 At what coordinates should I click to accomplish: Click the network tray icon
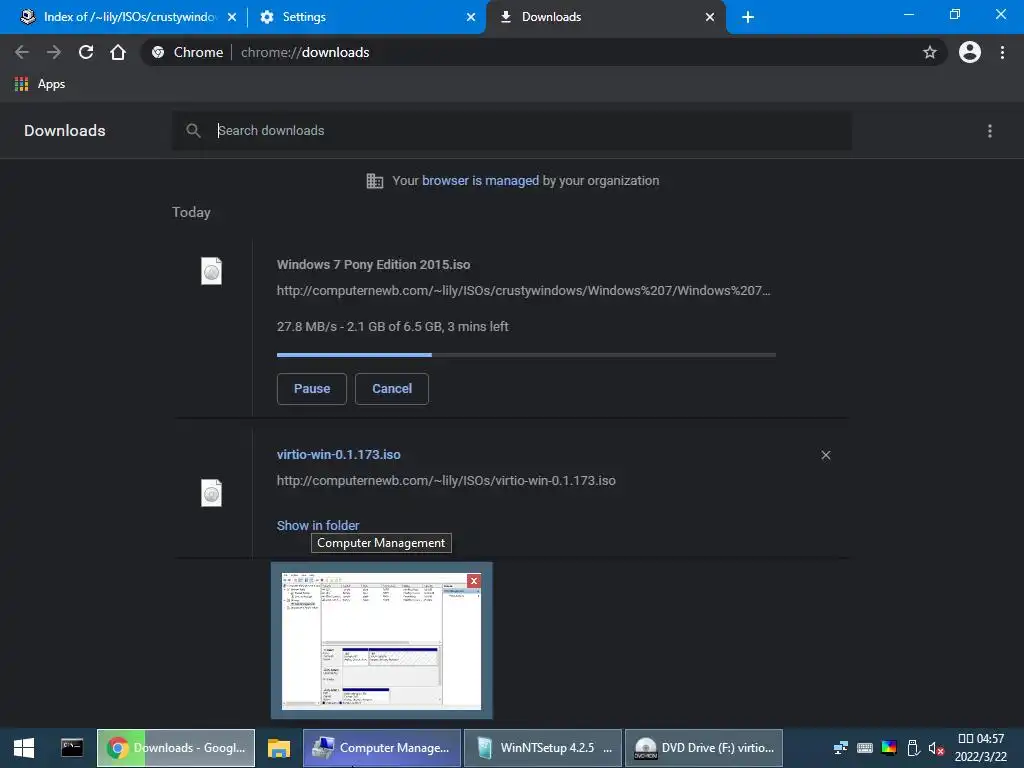point(840,748)
